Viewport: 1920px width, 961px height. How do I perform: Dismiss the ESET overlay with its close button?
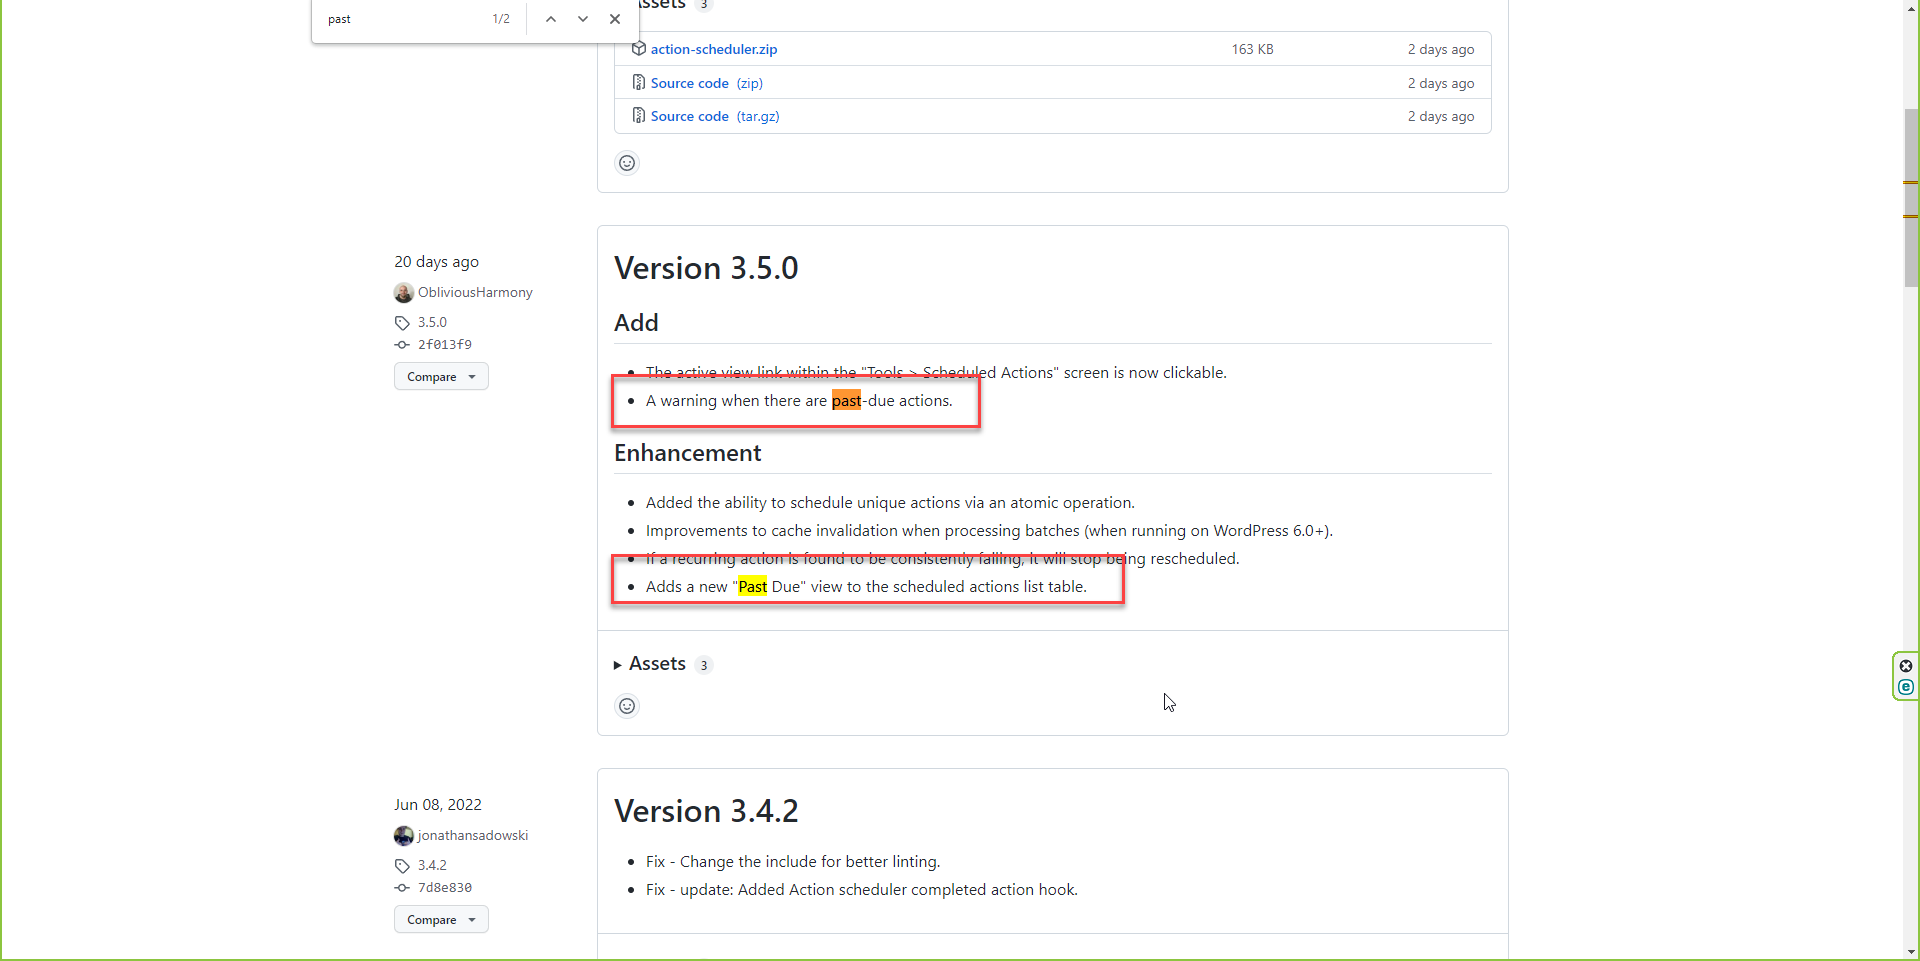click(1906, 665)
